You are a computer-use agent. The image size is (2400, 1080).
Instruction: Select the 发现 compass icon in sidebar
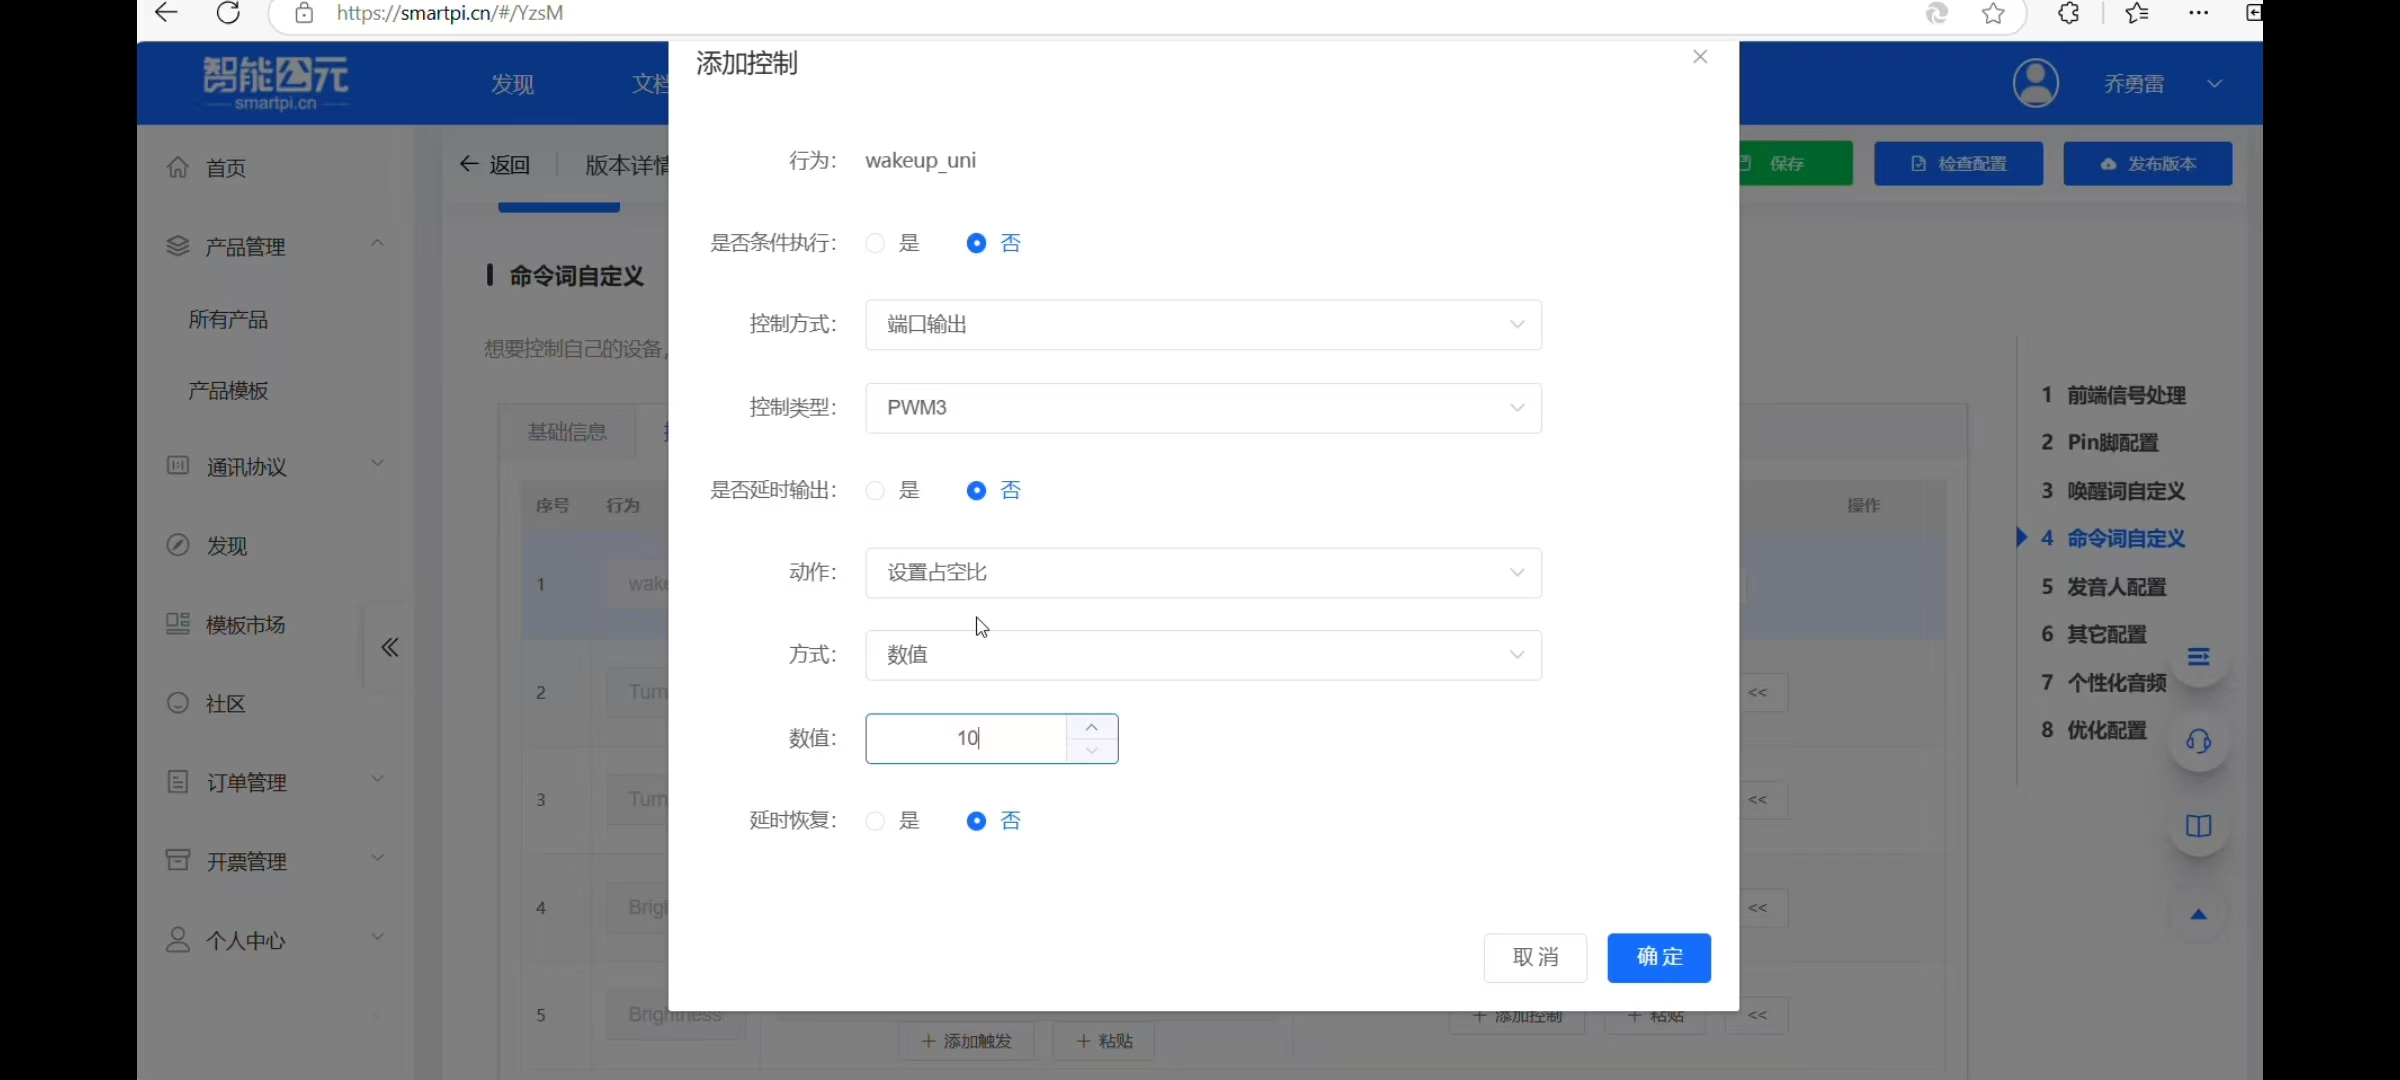(178, 545)
